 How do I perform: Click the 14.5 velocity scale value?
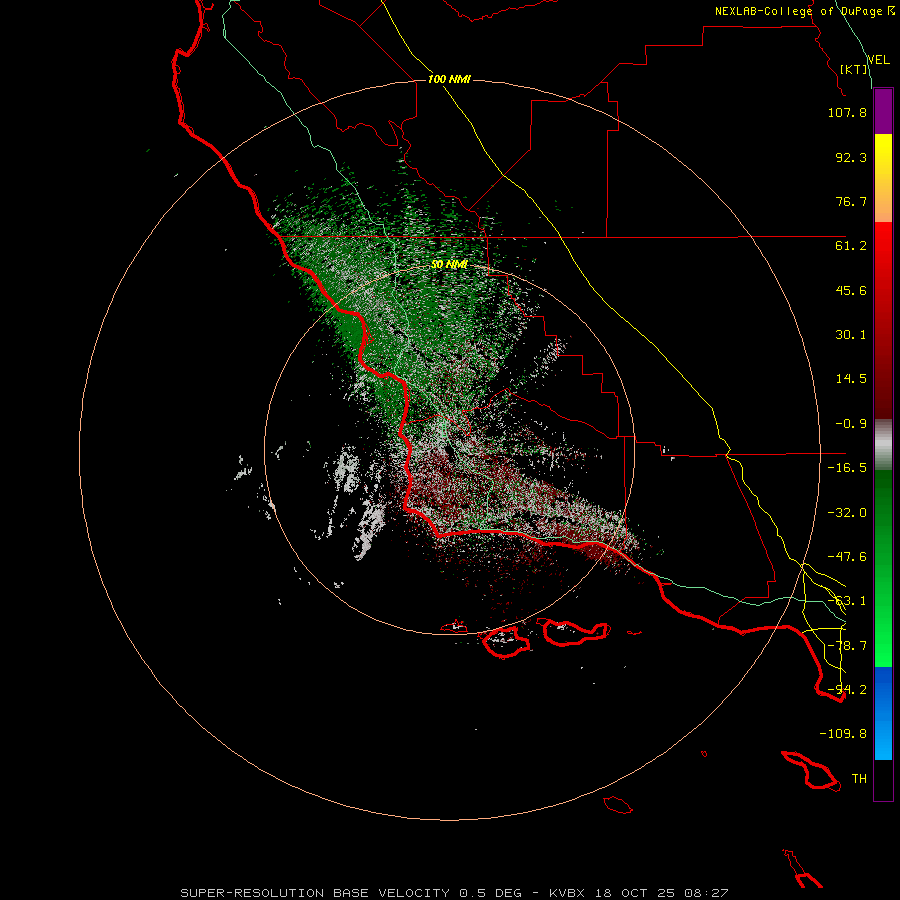click(x=851, y=379)
